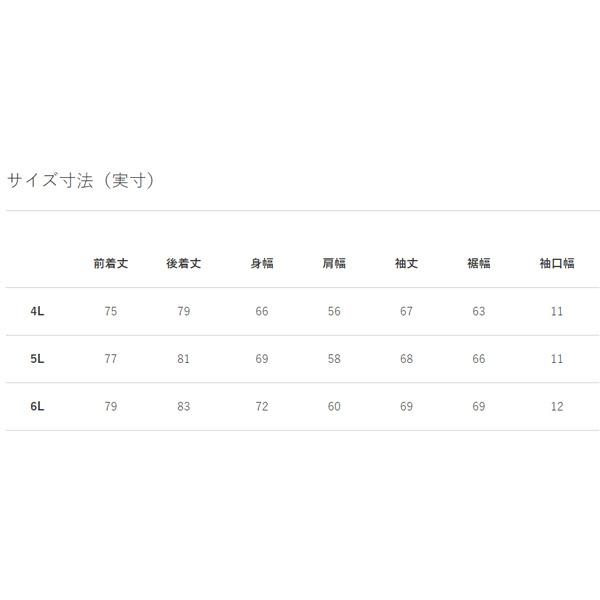Select the 前着丈 column header

[x=111, y=264]
